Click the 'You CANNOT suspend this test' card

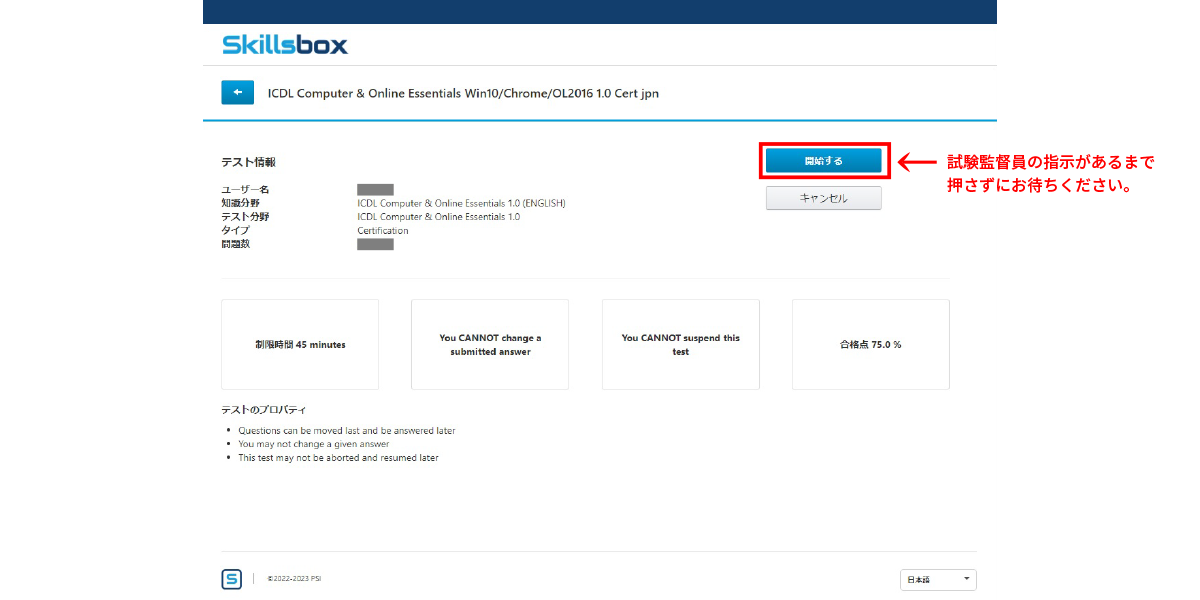(x=681, y=344)
